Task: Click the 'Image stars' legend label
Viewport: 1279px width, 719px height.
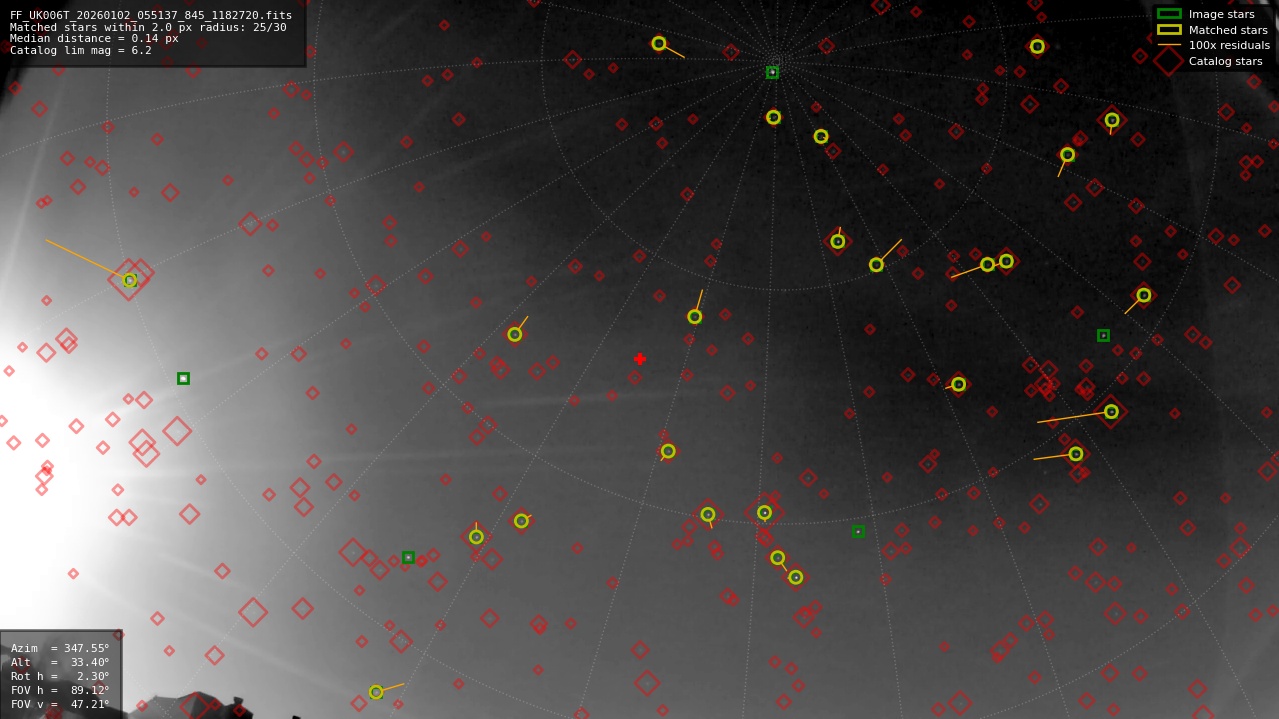Action: [x=1221, y=15]
